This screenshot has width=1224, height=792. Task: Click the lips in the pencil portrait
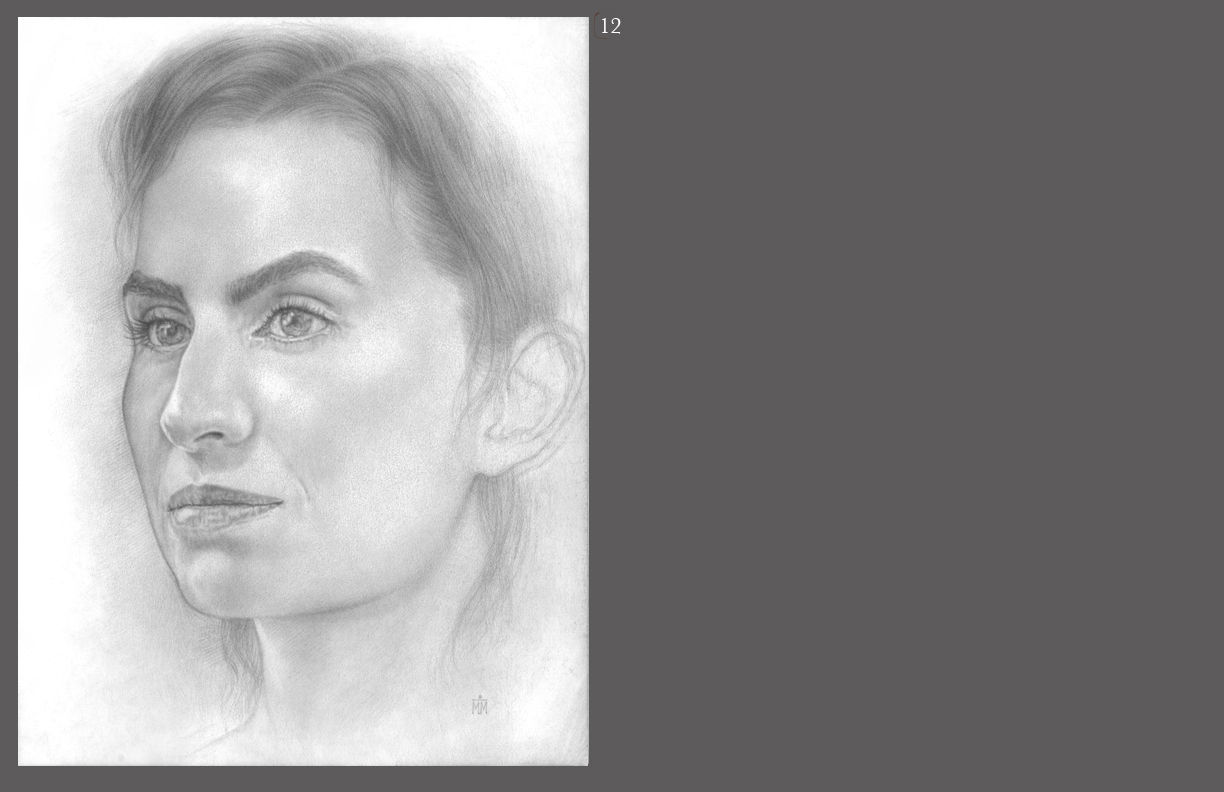(x=222, y=505)
